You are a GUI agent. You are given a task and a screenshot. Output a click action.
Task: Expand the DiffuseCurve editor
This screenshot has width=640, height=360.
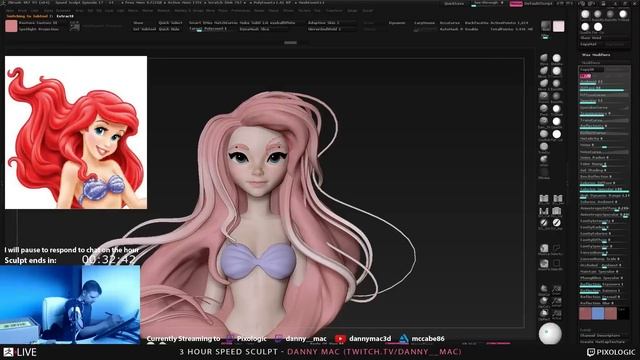(x=604, y=95)
